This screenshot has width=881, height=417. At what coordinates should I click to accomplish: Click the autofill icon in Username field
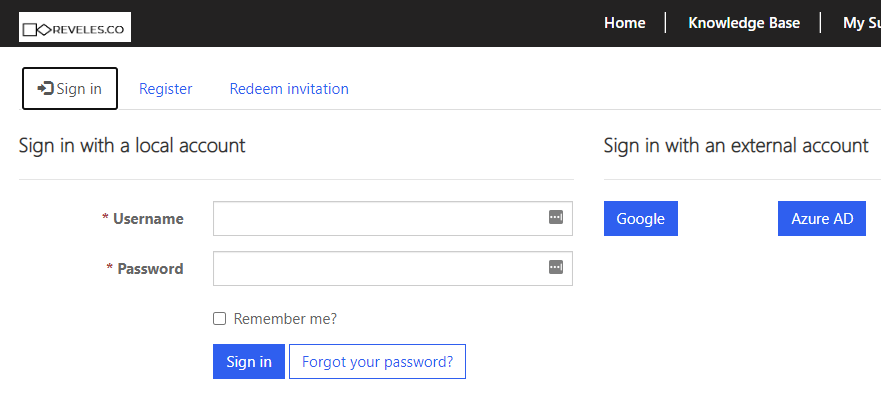tap(556, 217)
